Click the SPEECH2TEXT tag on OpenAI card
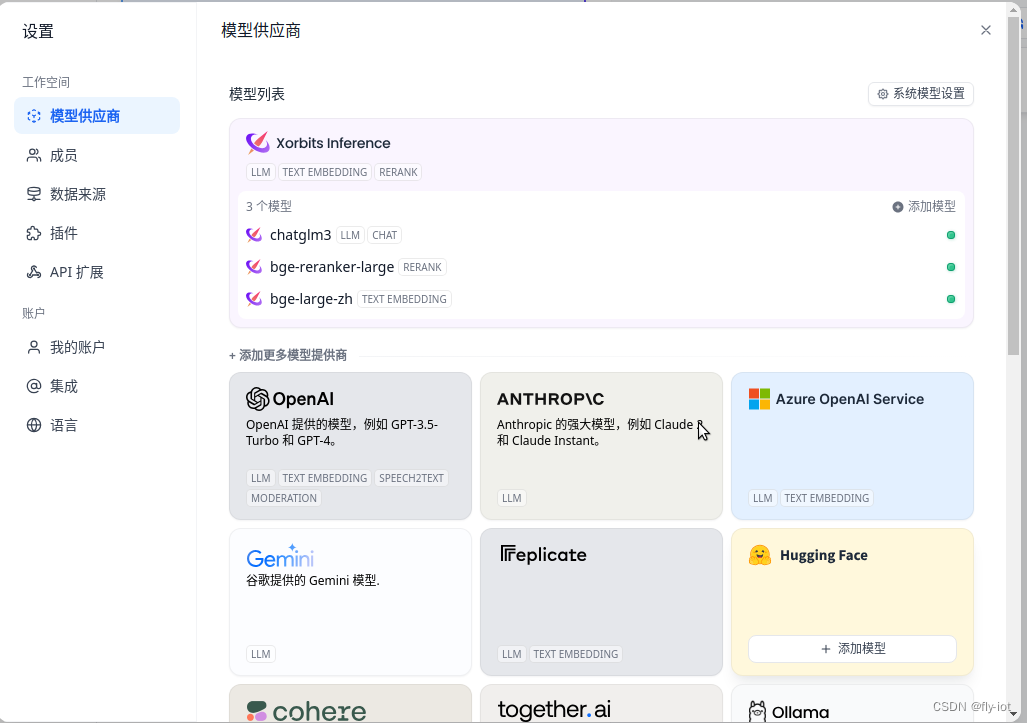 411,478
